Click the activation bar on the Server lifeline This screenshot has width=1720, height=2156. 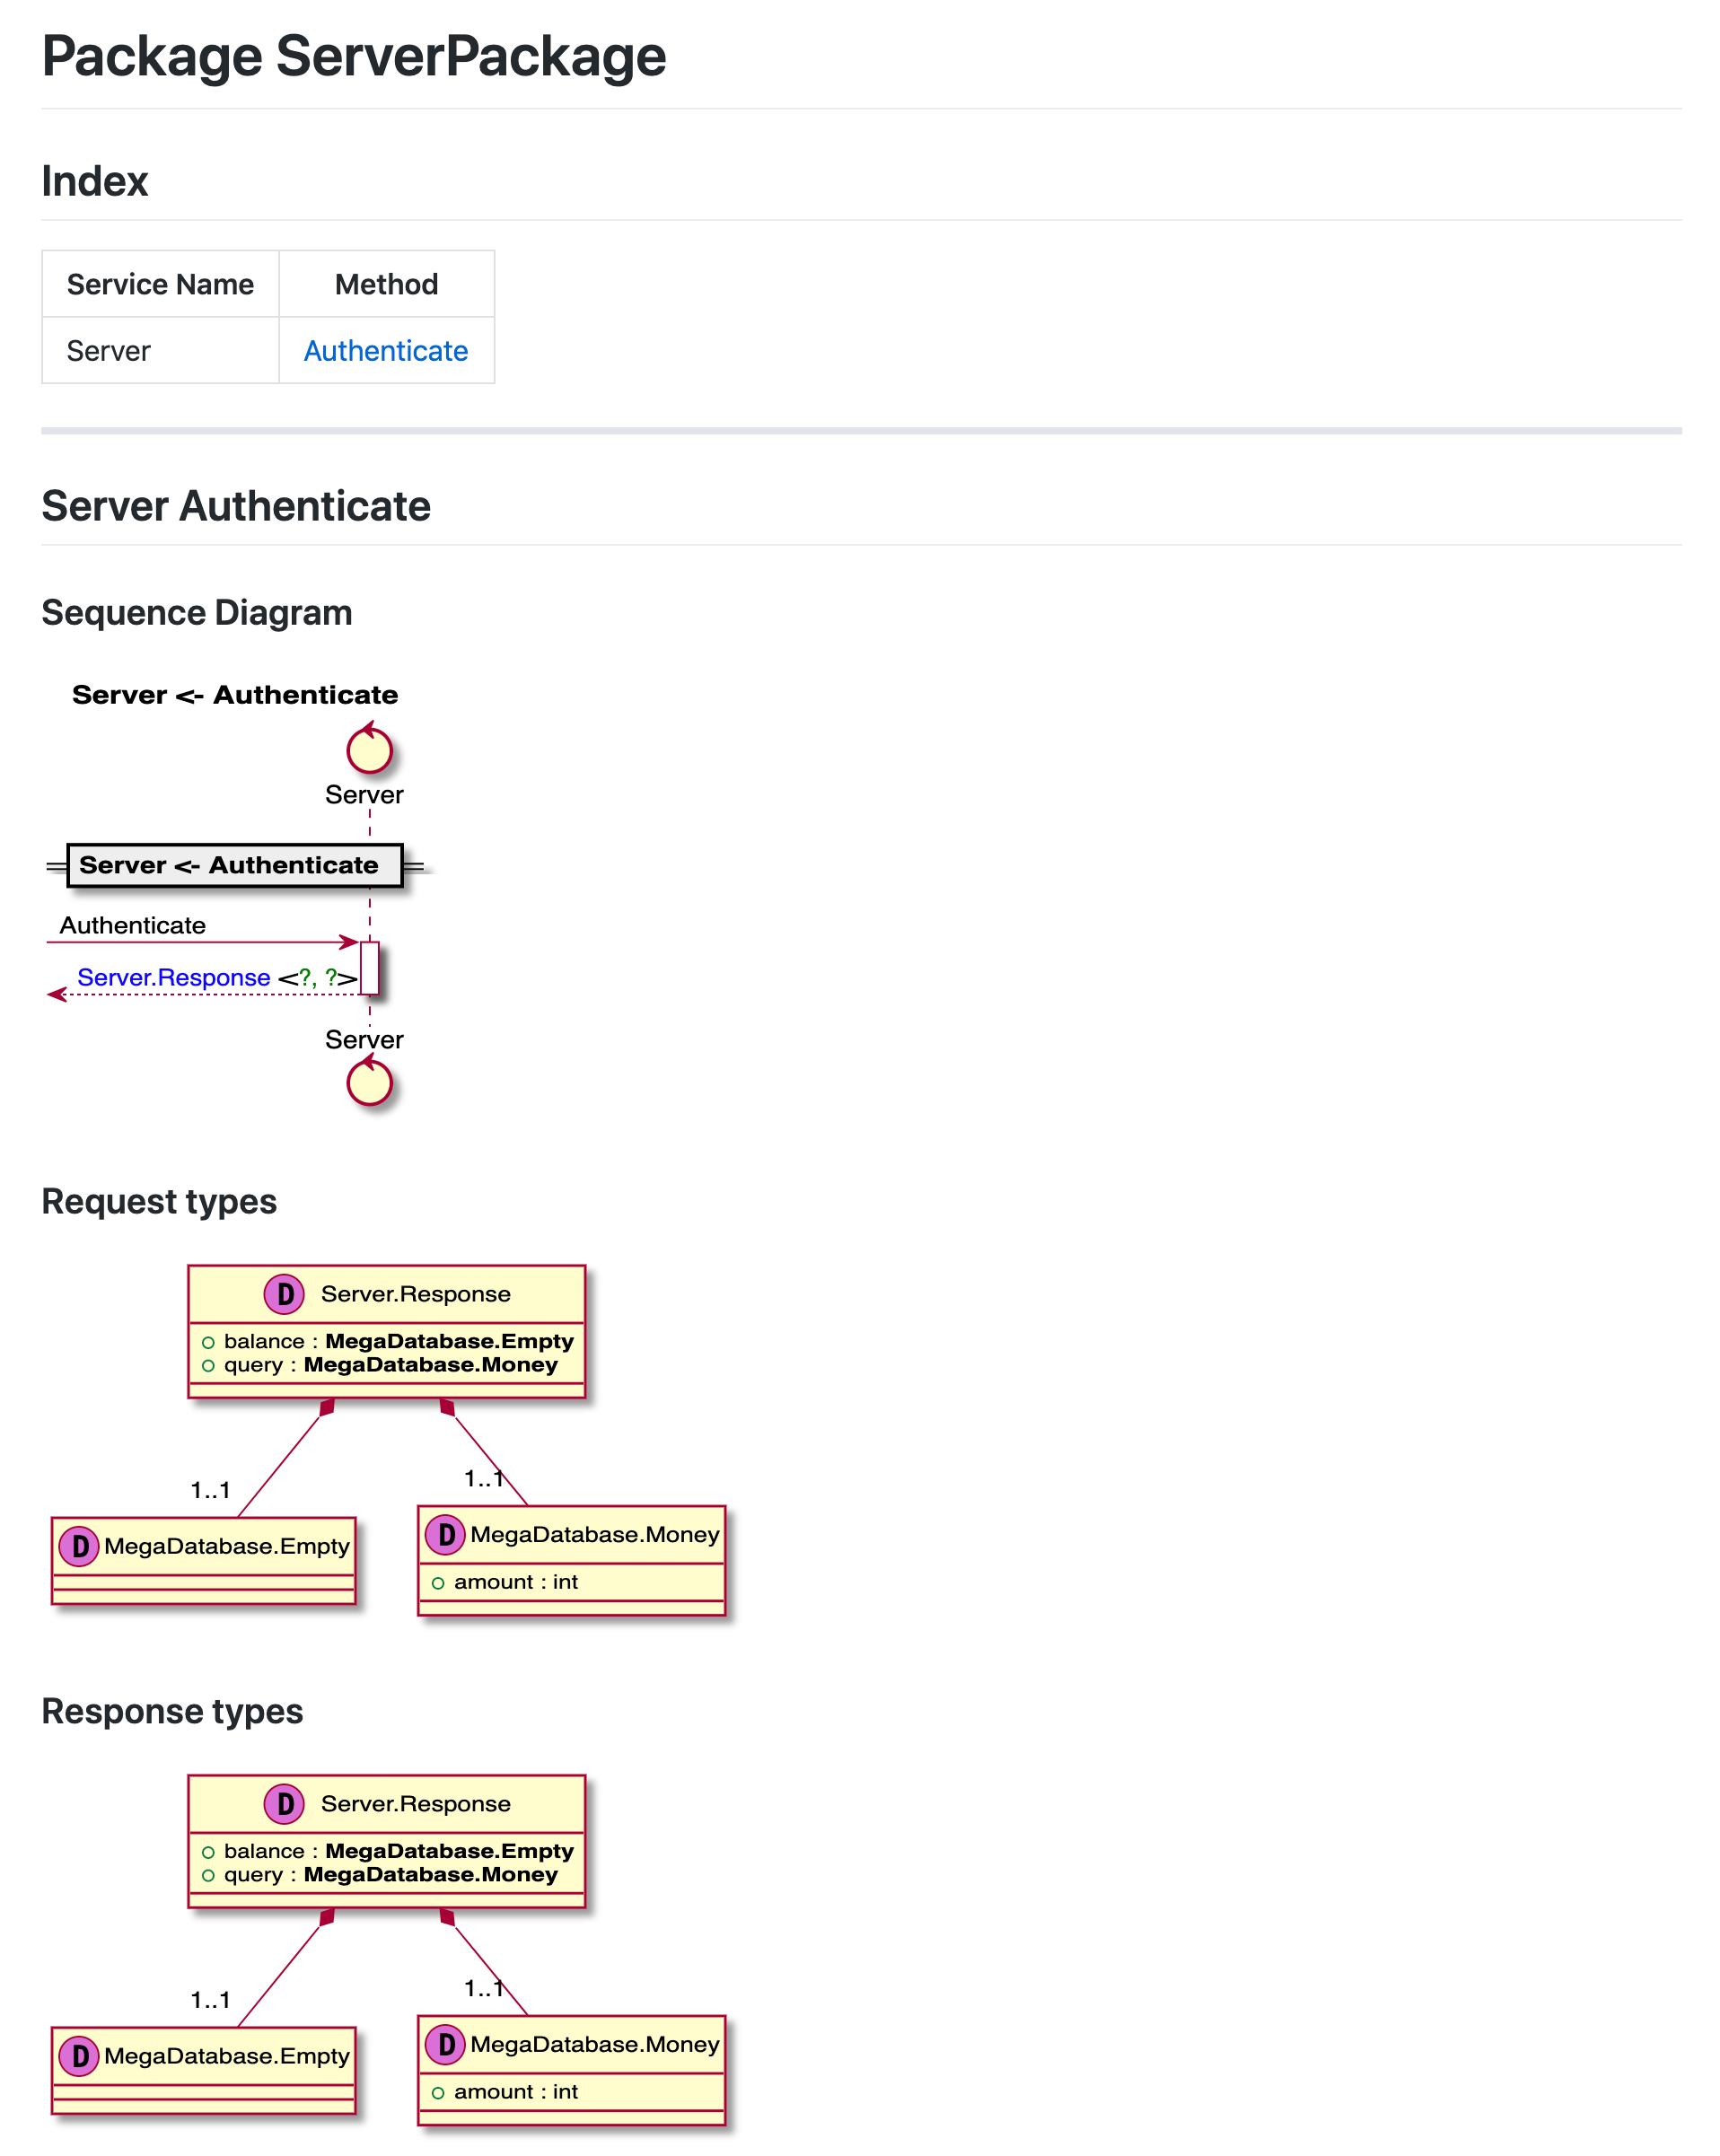tap(369, 968)
